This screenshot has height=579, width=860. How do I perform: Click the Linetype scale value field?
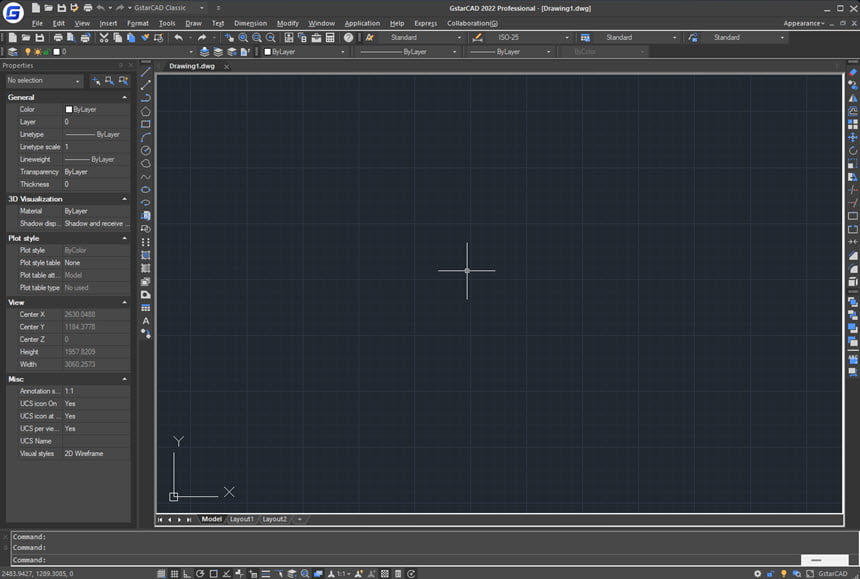point(96,147)
